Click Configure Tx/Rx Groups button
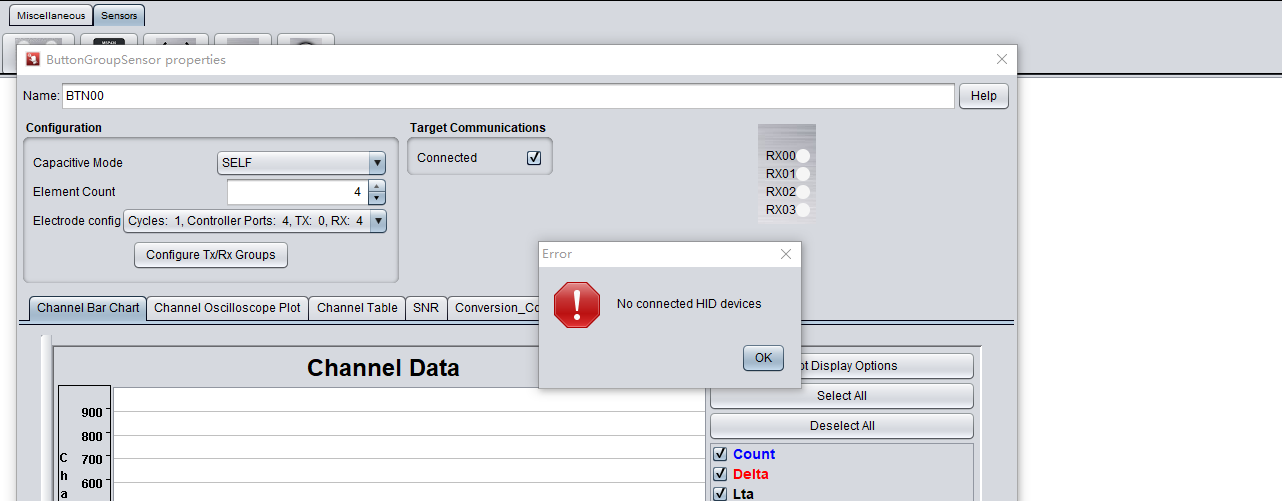The height and width of the screenshot is (501, 1282). [211, 255]
